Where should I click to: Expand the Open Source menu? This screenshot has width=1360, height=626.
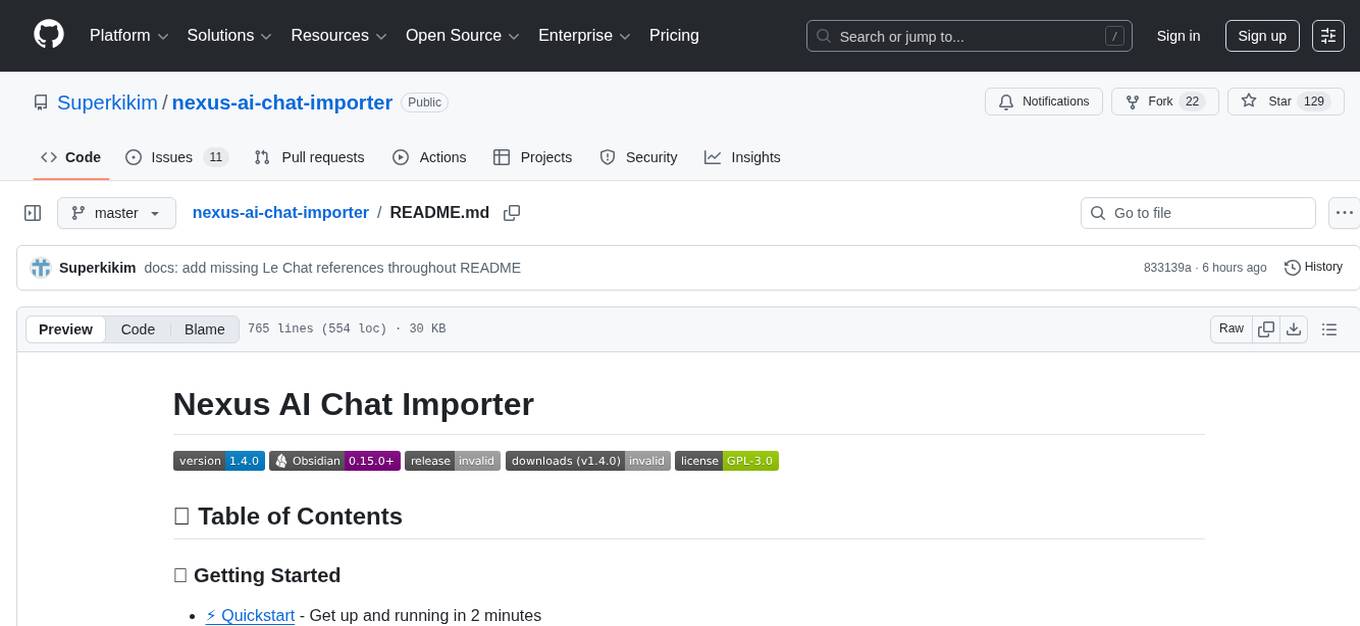click(462, 35)
